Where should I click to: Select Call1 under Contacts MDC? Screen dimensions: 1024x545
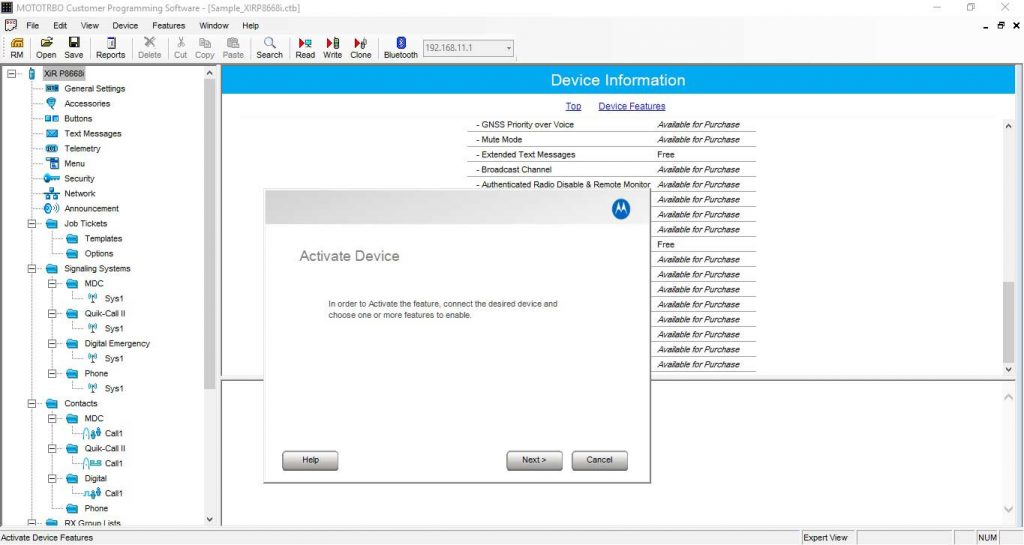[x=114, y=433]
